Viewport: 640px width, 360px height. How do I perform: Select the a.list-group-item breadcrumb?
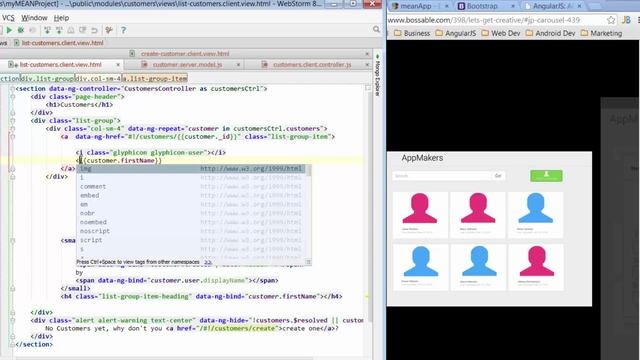(155, 78)
